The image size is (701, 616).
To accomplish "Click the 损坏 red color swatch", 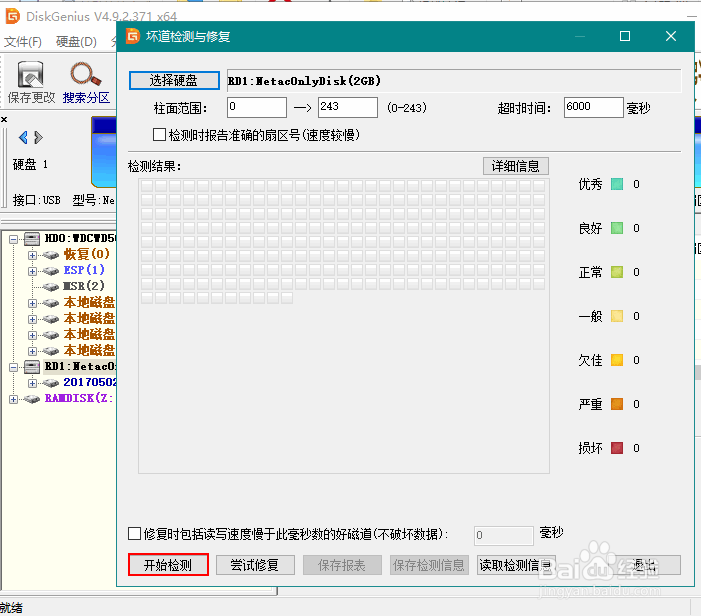I will 617,448.
